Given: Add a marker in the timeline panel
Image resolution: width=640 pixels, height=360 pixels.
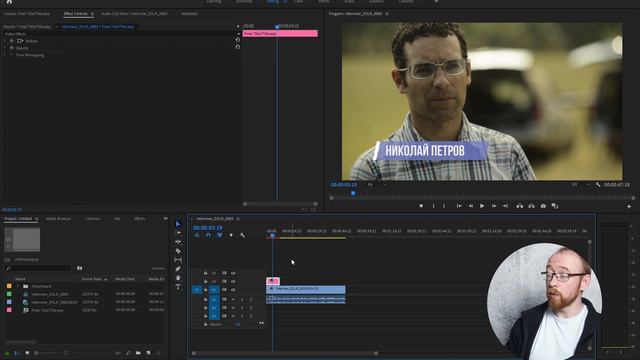Looking at the screenshot, I should click(x=231, y=235).
